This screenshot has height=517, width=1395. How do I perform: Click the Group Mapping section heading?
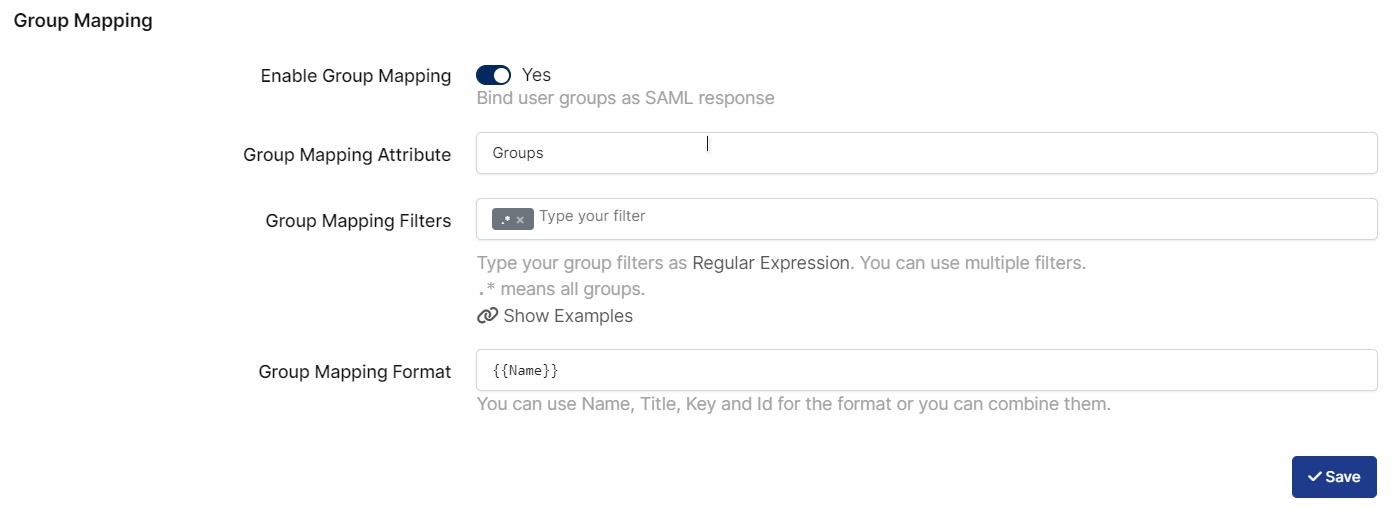(83, 21)
